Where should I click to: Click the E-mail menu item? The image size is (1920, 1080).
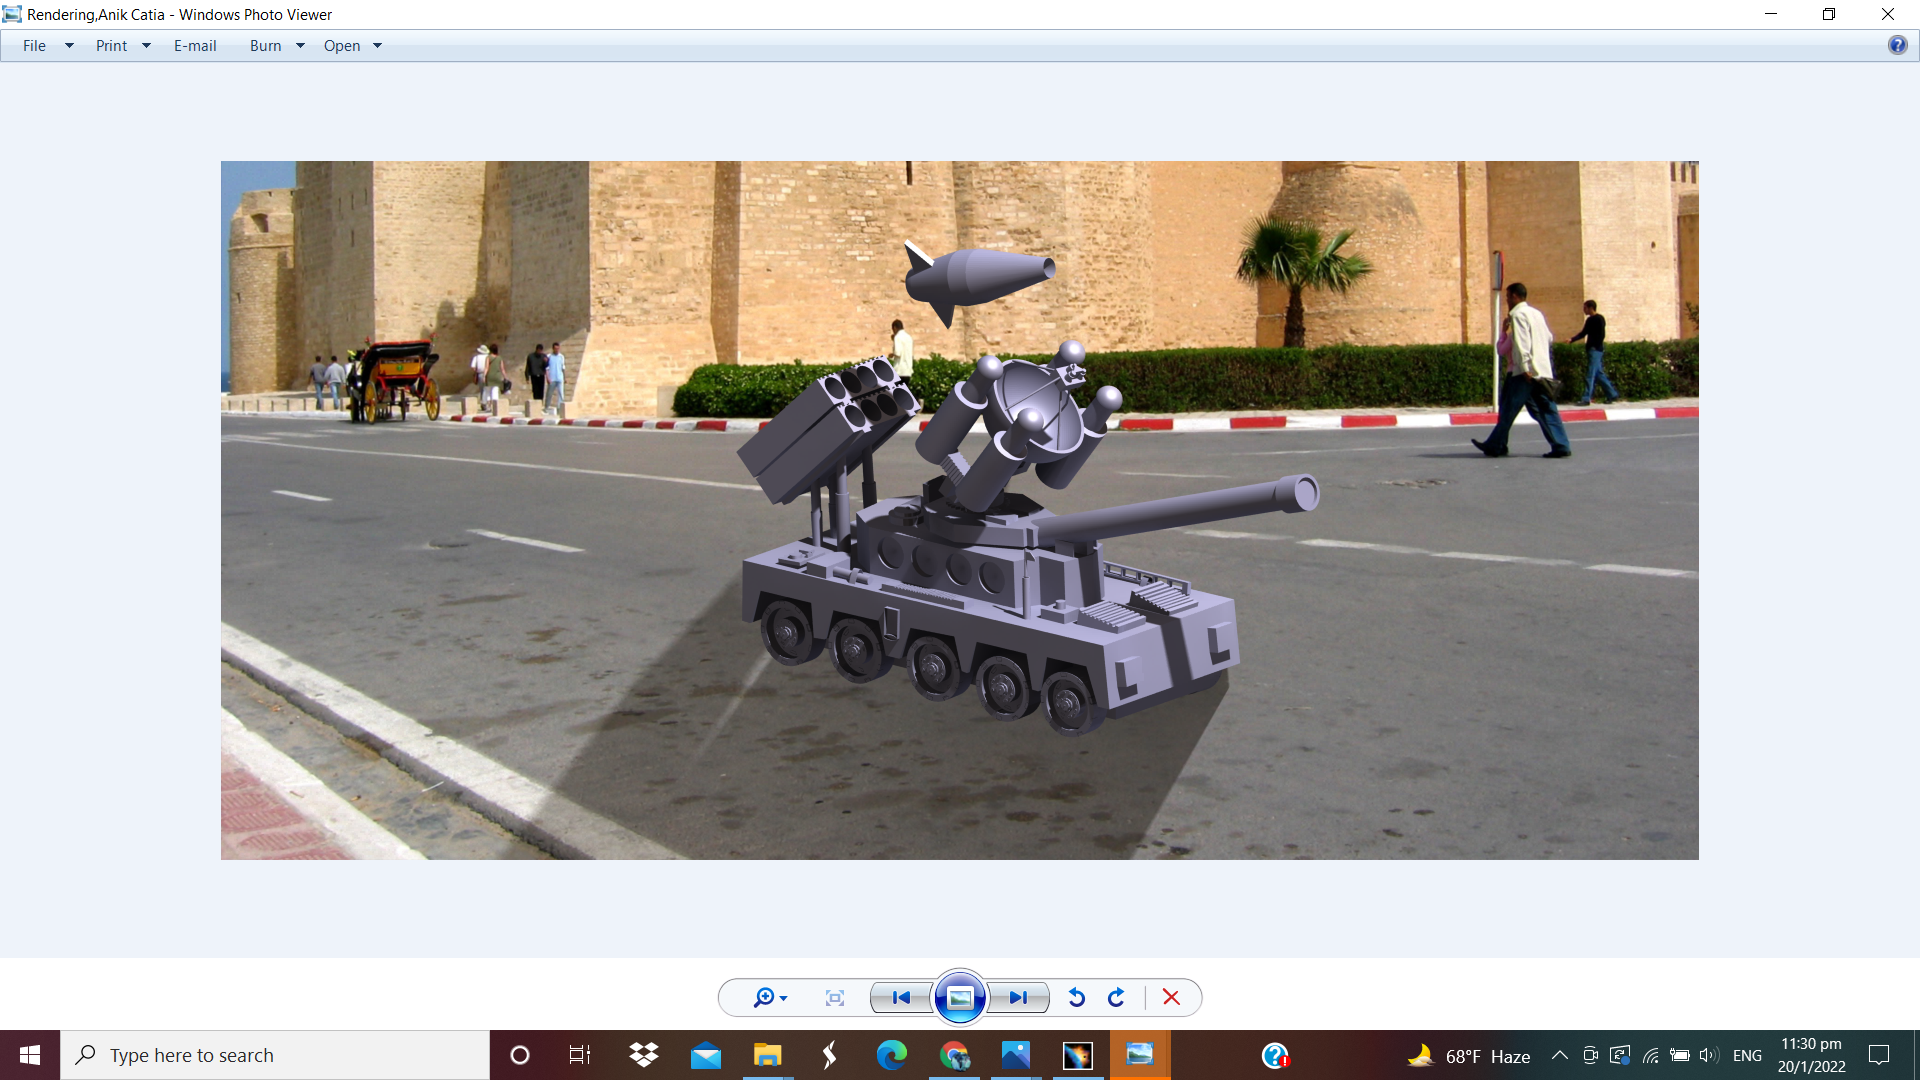click(195, 46)
